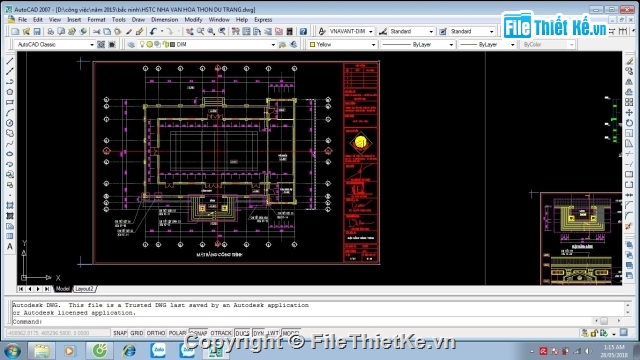Select the Circle draw tool
Image resolution: width=640 pixels, height=360 pixels.
click(x=10, y=123)
